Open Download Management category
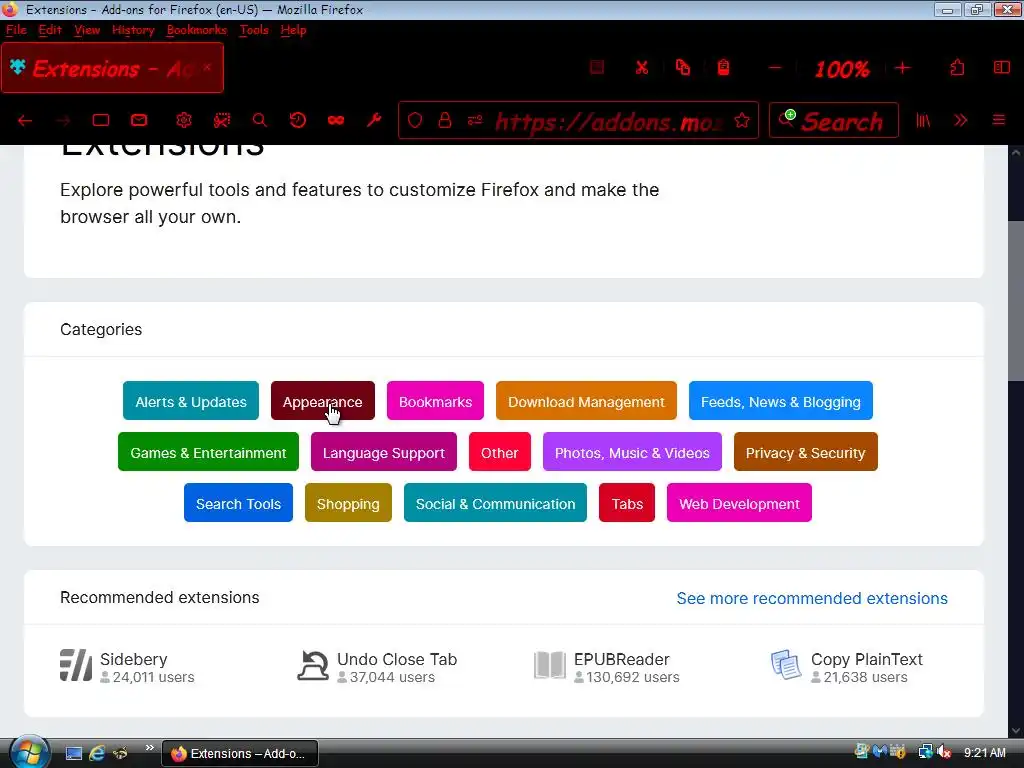This screenshot has height=768, width=1024. (586, 401)
